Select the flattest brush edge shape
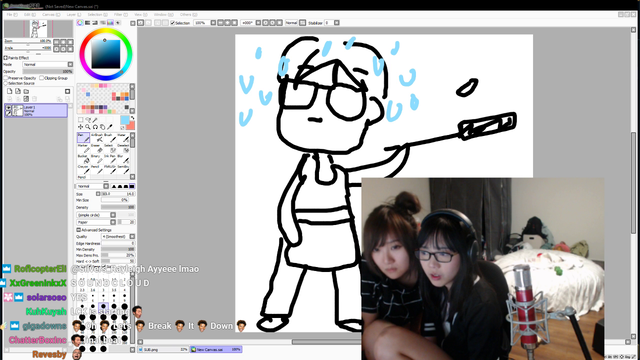The image size is (640, 360). [x=132, y=187]
